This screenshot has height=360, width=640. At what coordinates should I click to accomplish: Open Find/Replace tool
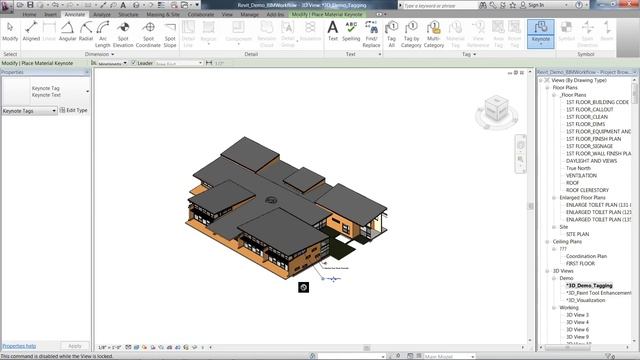click(x=371, y=35)
